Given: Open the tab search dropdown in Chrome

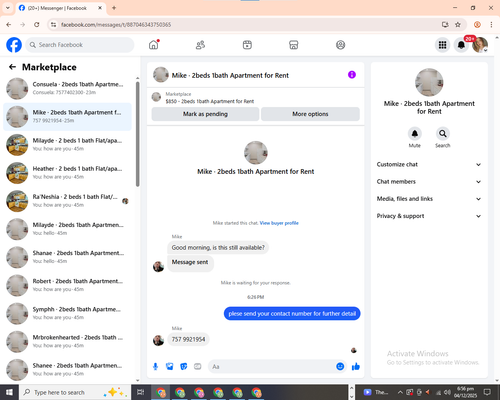Looking at the screenshot, I should point(7,8).
